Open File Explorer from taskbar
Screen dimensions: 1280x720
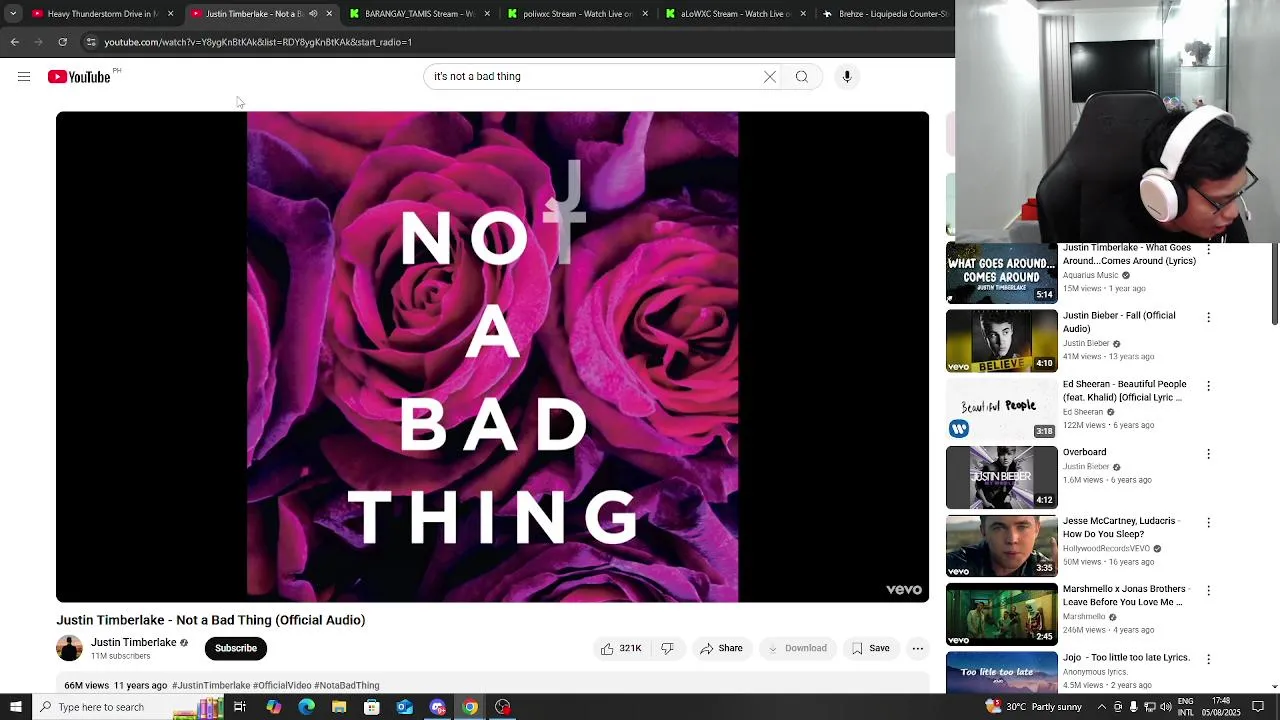point(339,707)
